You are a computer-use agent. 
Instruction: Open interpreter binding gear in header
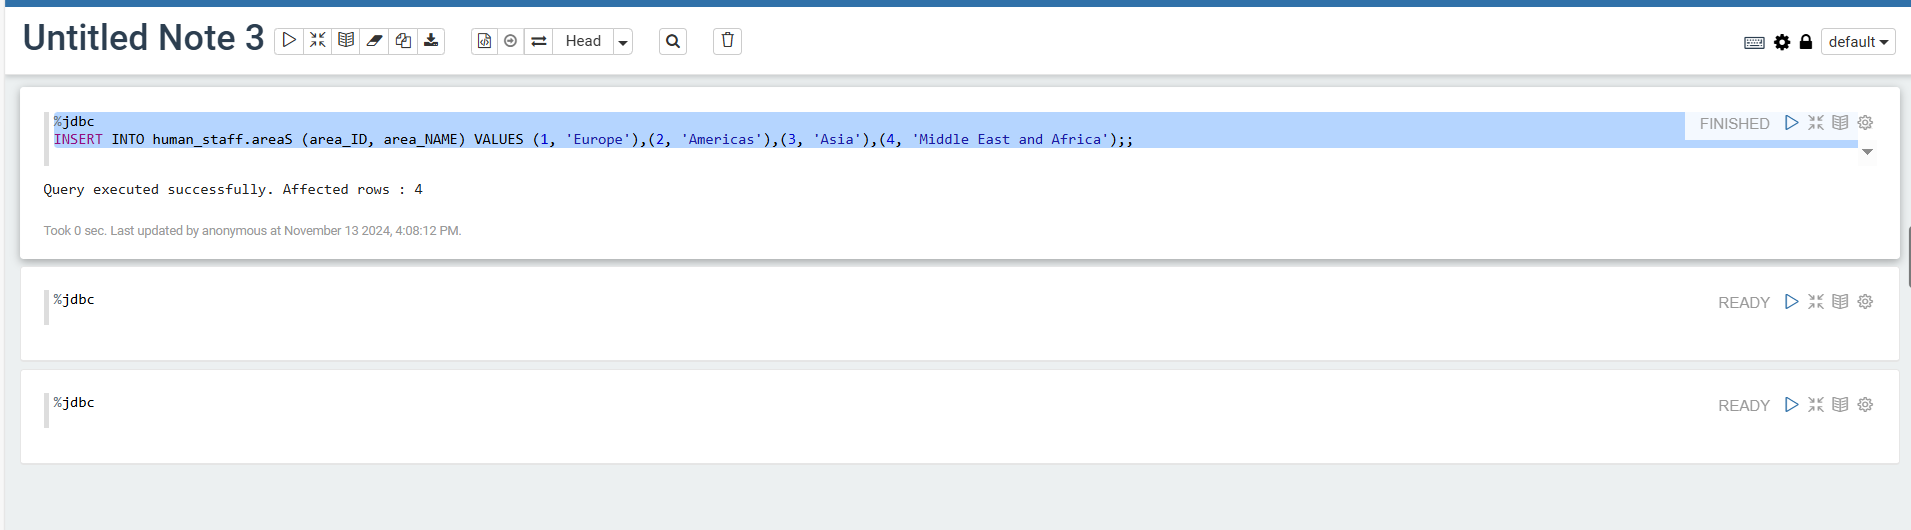coord(1782,42)
